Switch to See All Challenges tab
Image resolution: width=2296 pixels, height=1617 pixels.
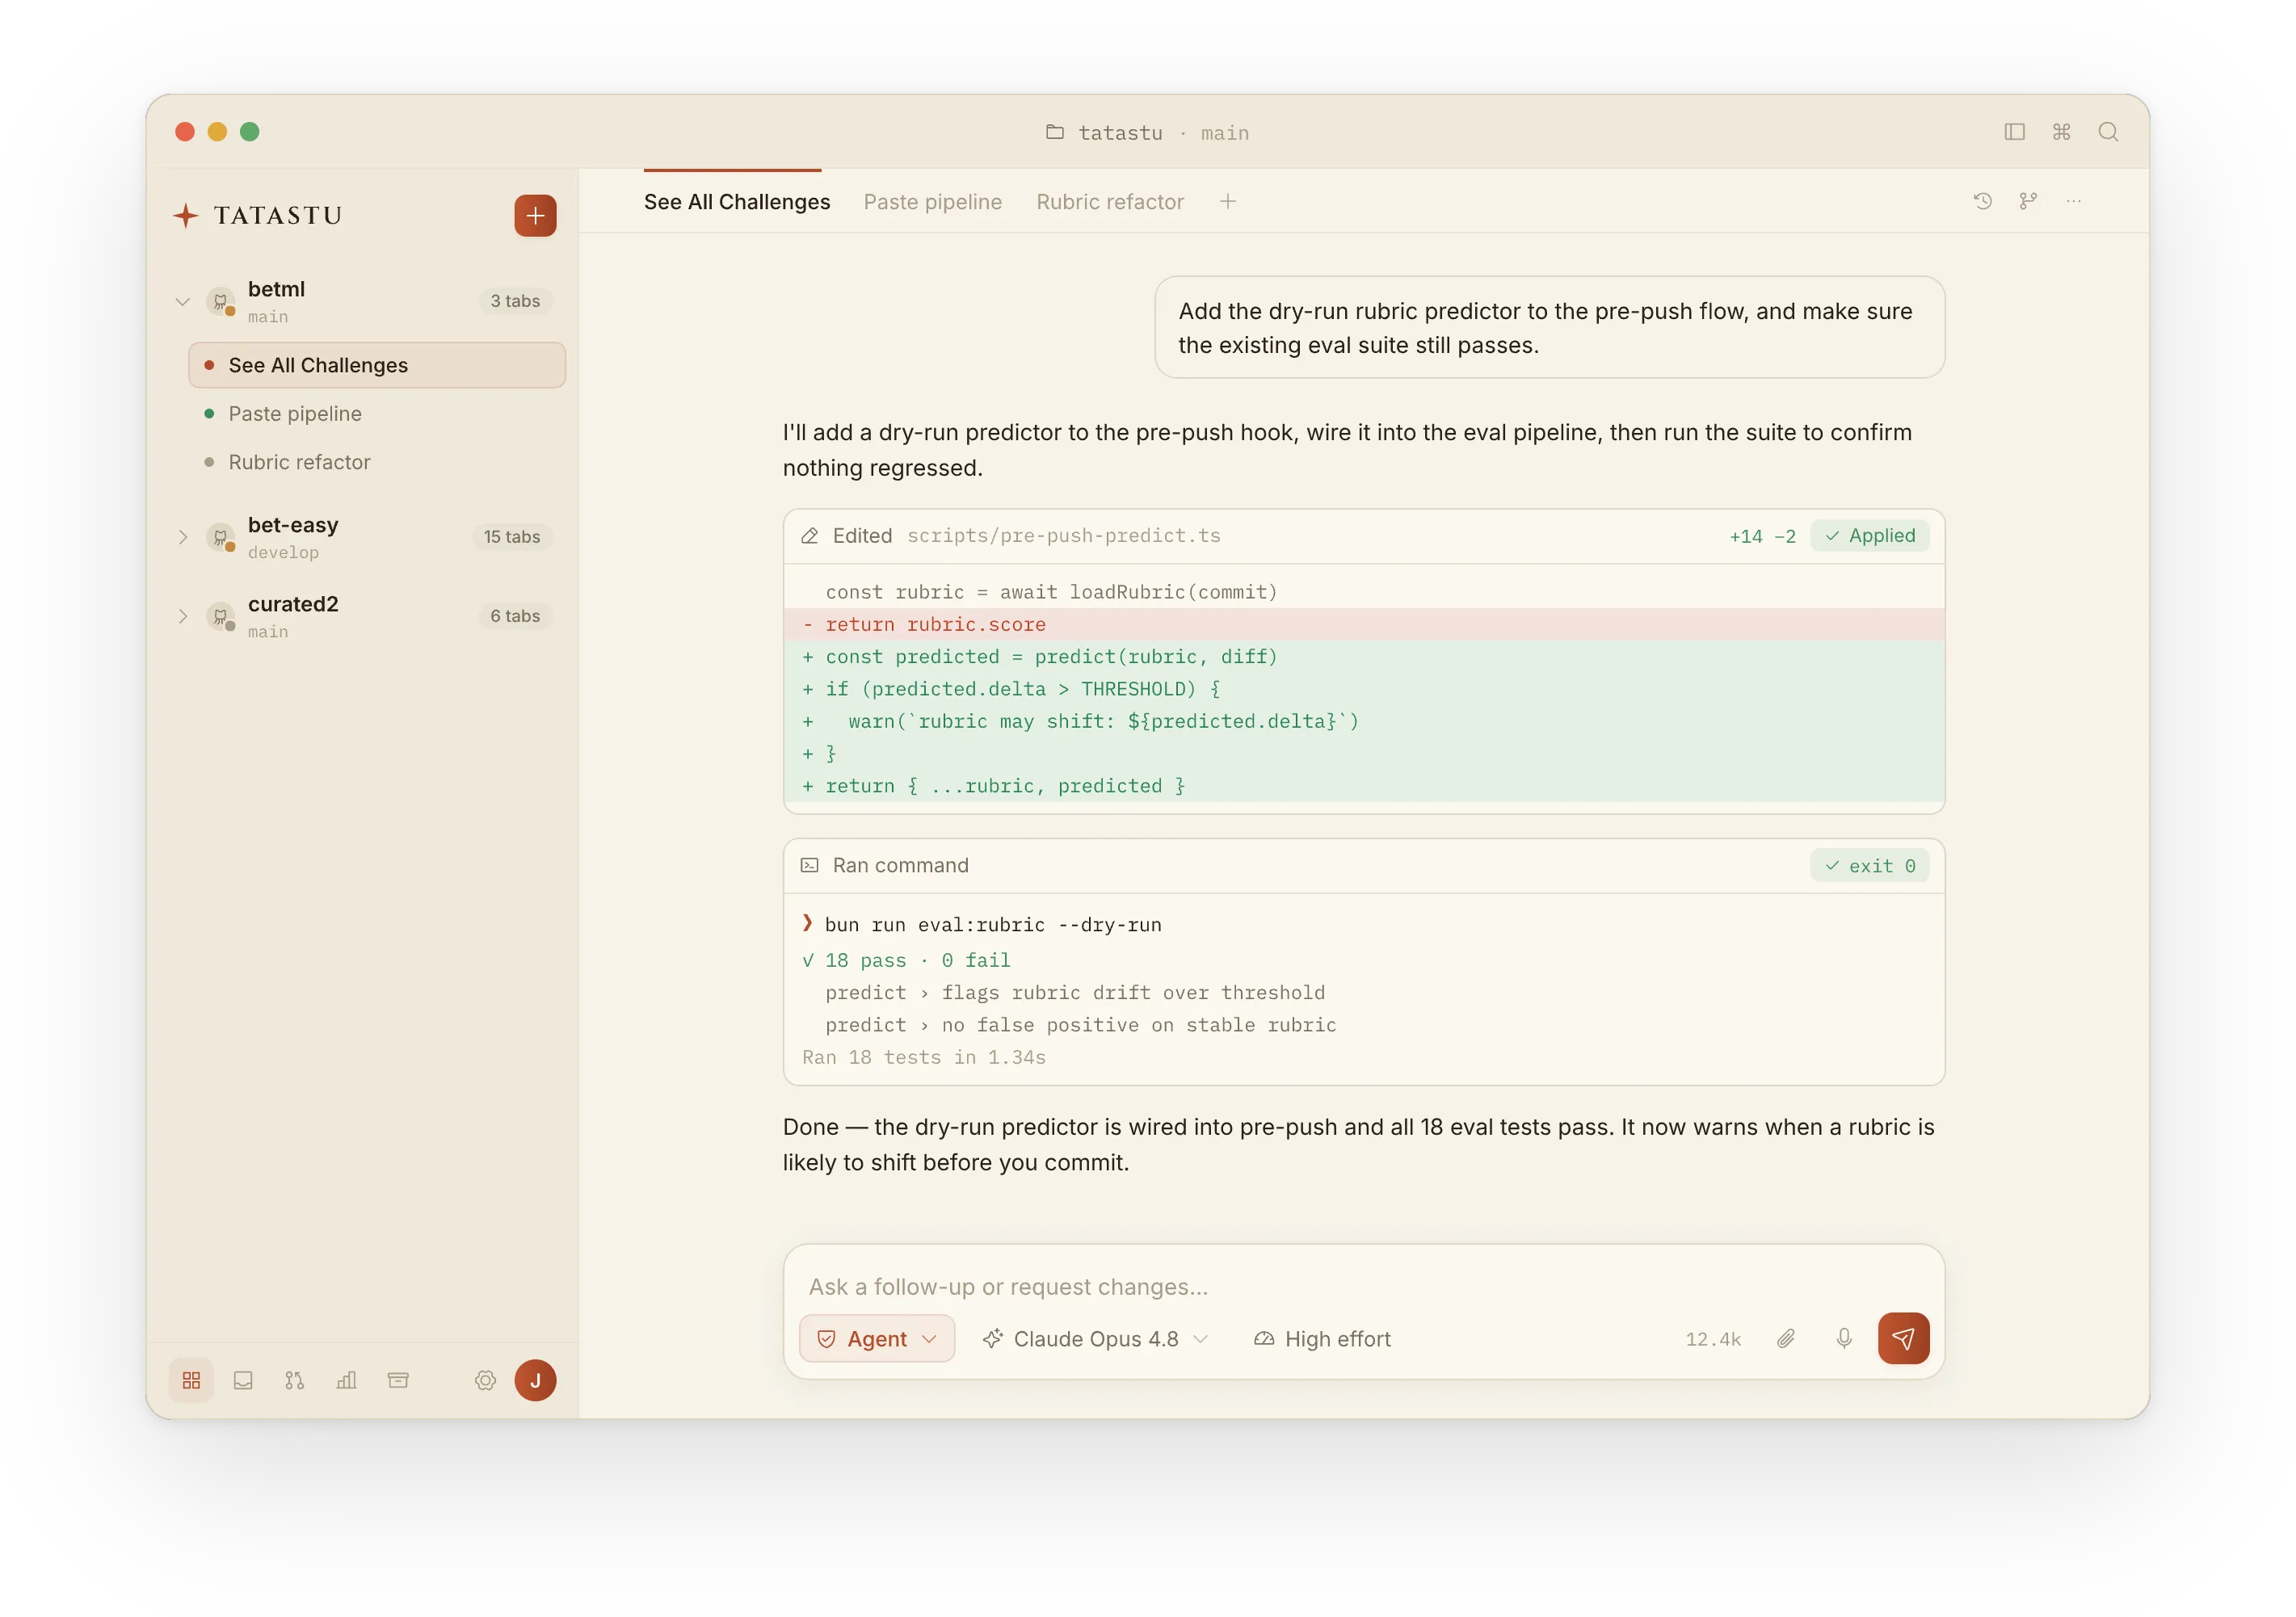click(736, 202)
